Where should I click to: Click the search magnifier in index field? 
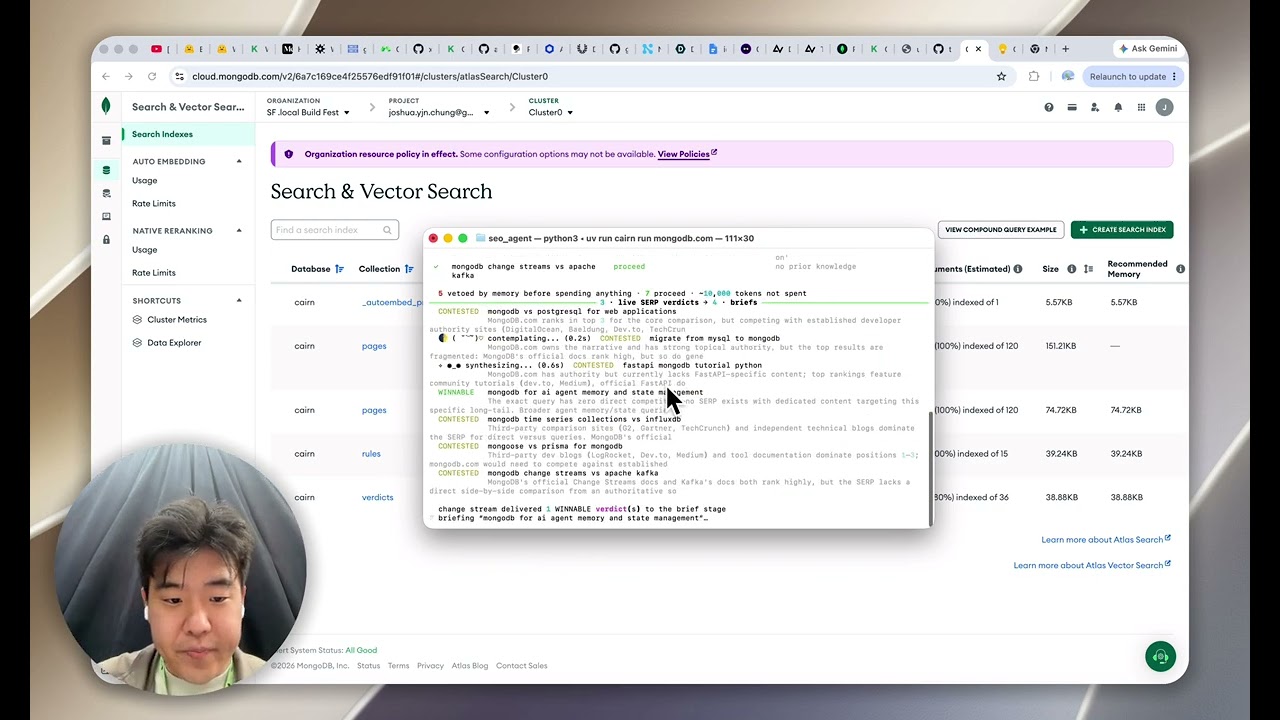pyautogui.click(x=387, y=230)
